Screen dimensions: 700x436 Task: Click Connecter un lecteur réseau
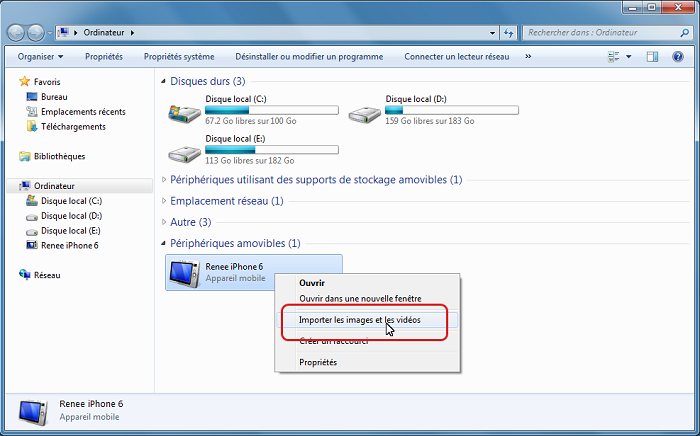click(x=457, y=57)
